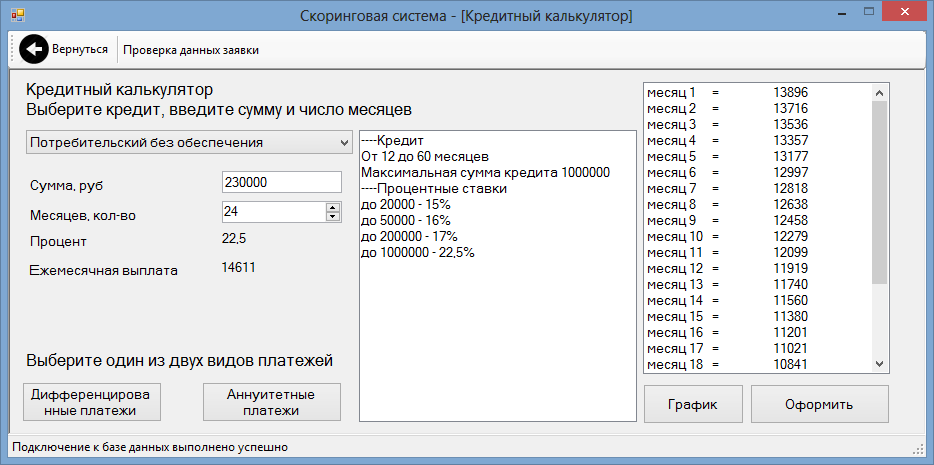Close the Скоринговая система window
This screenshot has height=465, width=934.
click(x=904, y=11)
